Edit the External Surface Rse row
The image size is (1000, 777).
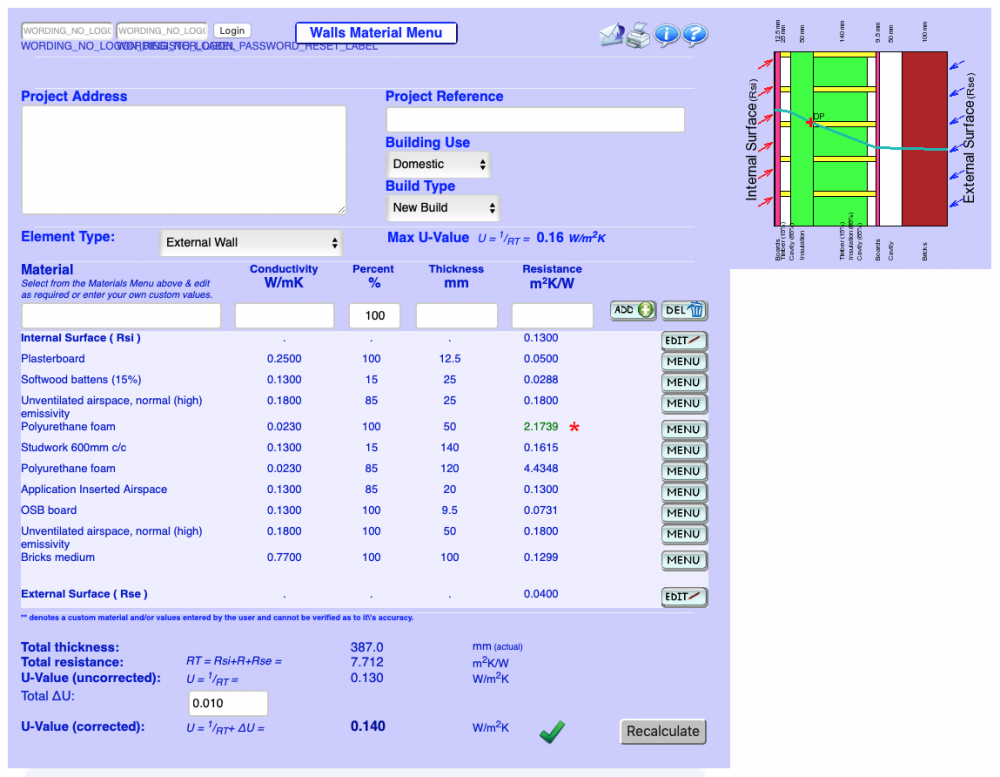click(x=684, y=597)
